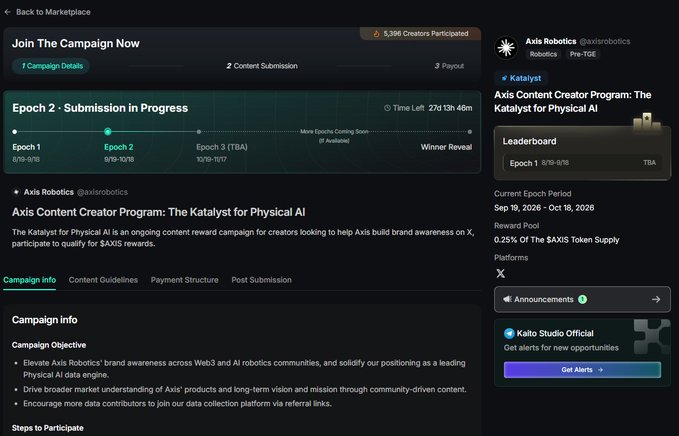Click the 5,396 Creators Participated badge
The width and height of the screenshot is (679, 436).
tap(420, 34)
